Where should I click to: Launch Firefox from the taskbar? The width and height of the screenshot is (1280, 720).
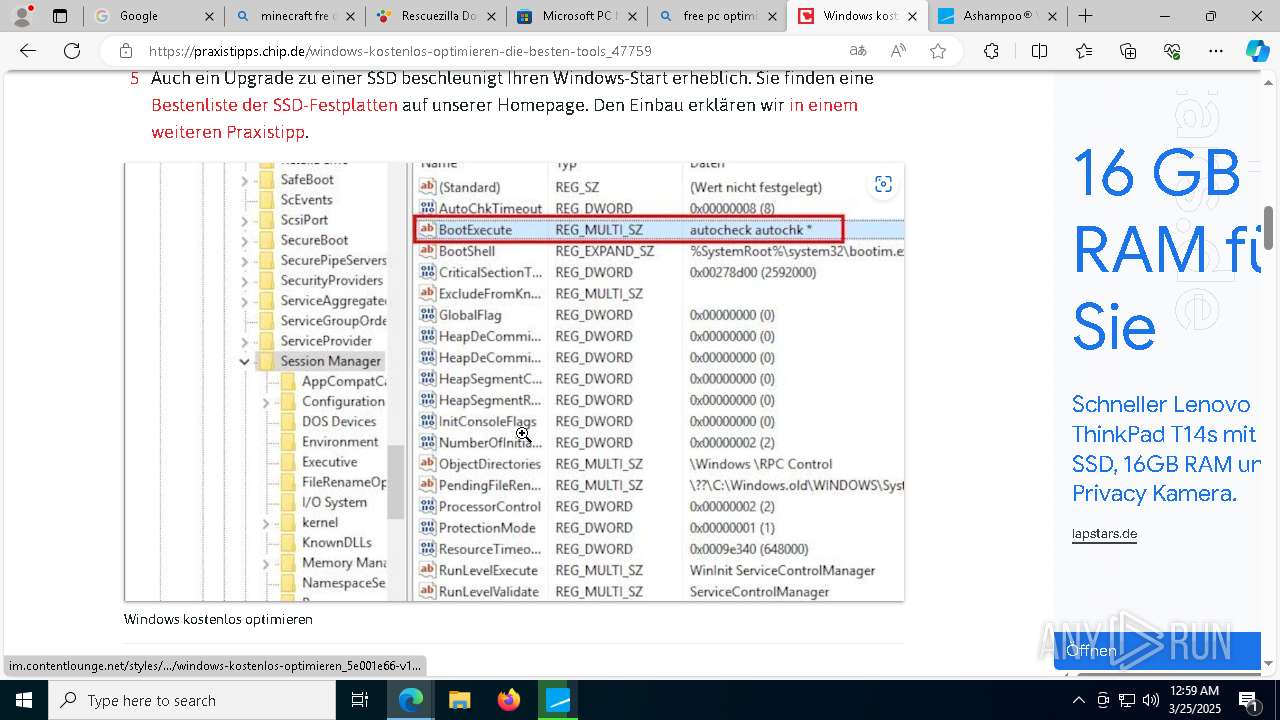[508, 700]
